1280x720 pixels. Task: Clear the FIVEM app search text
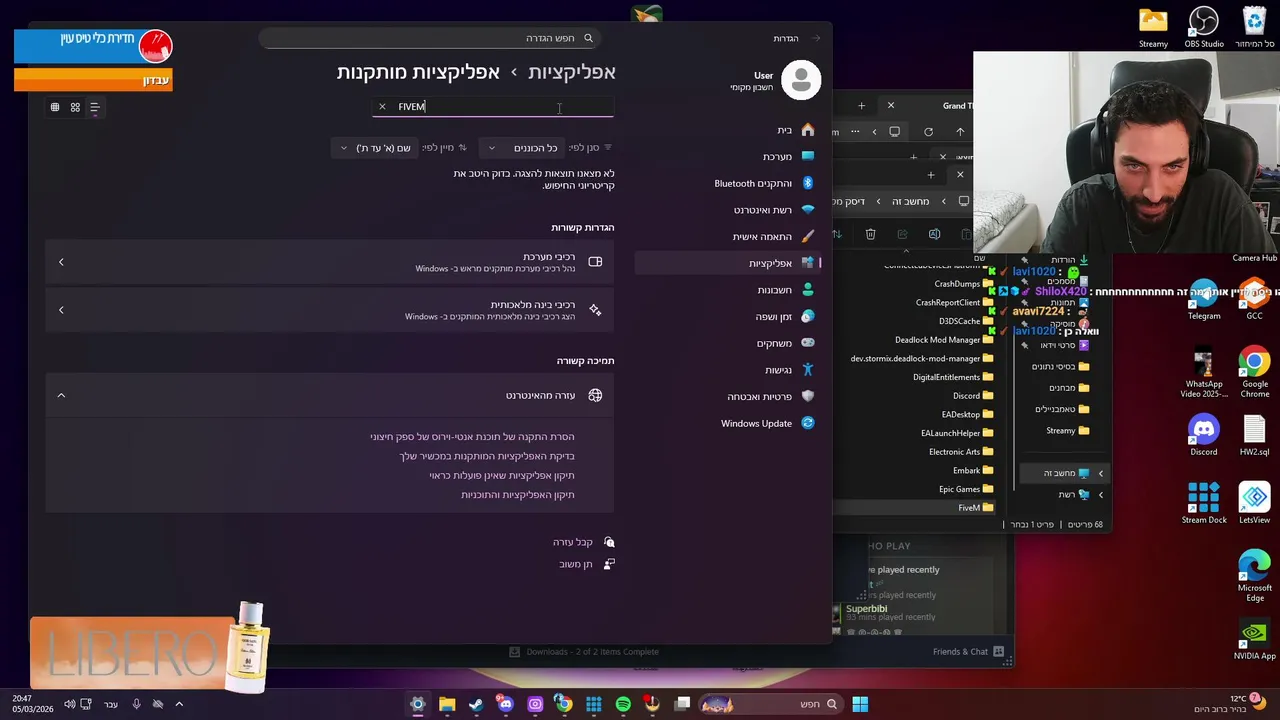pos(382,106)
